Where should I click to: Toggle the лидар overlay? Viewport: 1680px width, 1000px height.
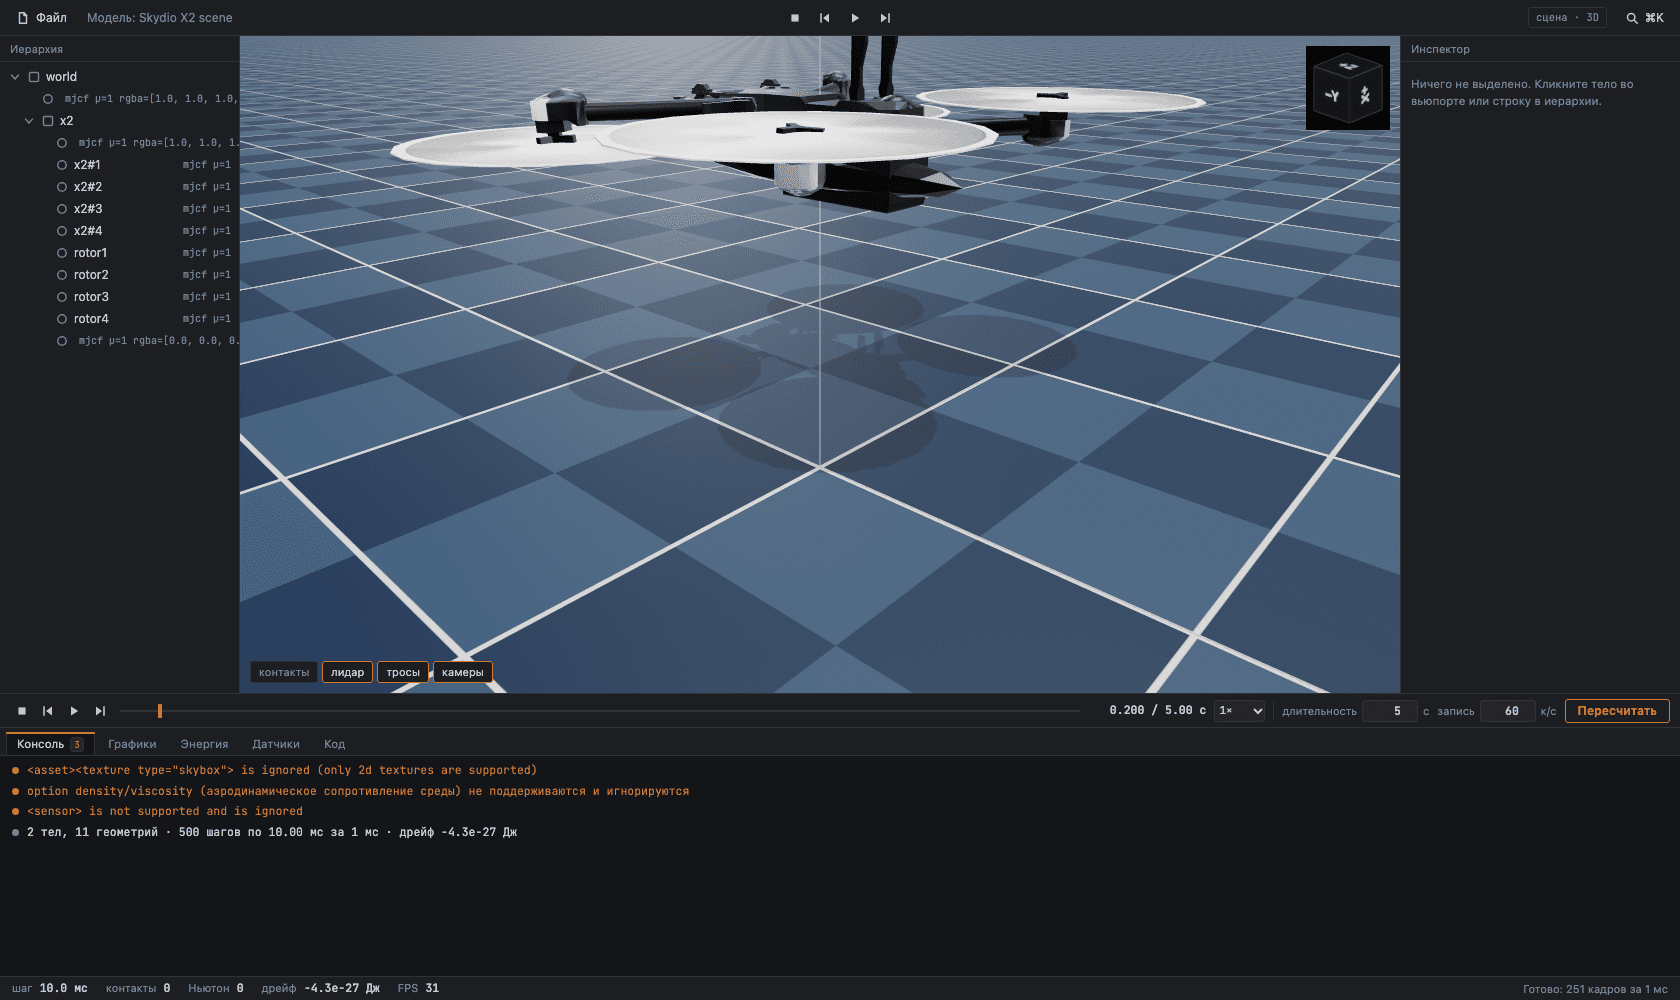(x=347, y=672)
